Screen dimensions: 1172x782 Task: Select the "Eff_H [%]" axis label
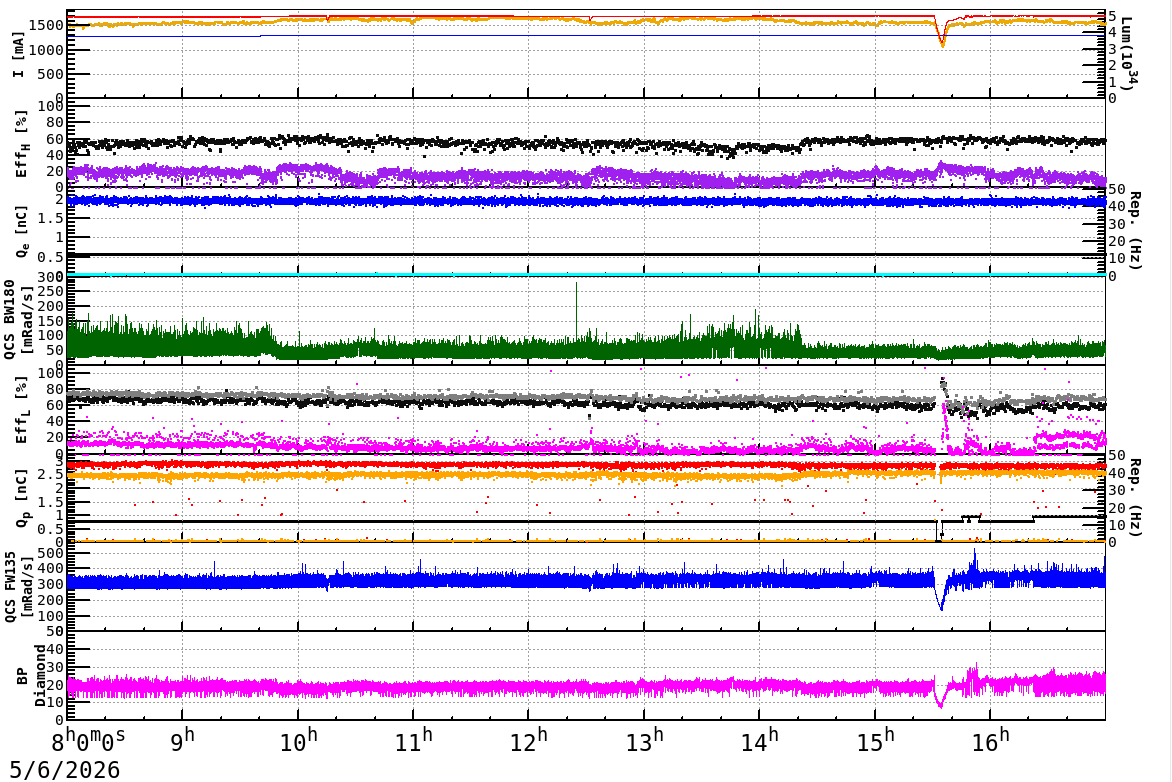pyautogui.click(x=22, y=144)
